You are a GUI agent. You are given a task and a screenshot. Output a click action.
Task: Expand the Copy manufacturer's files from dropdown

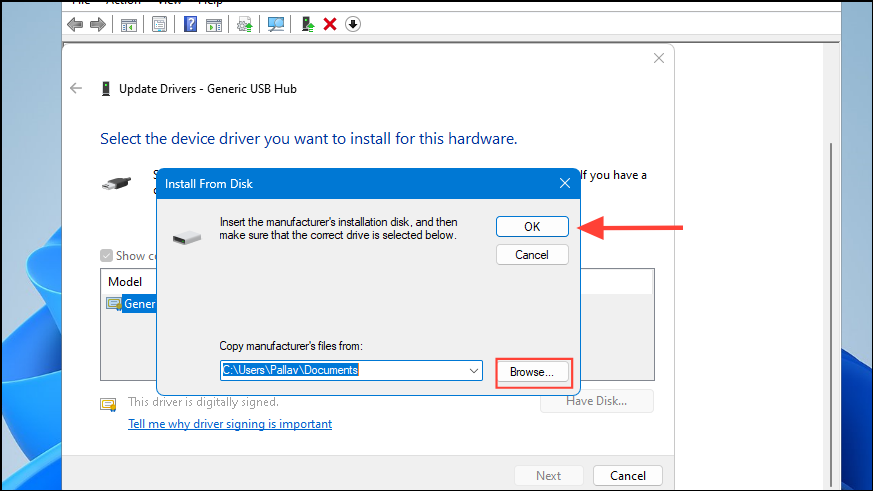click(473, 370)
